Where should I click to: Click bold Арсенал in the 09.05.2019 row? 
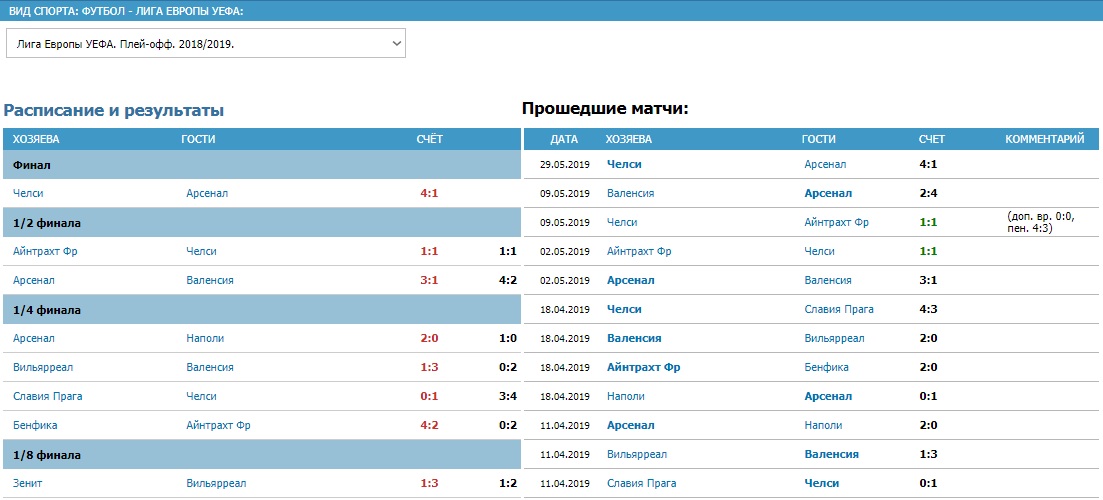pyautogui.click(x=828, y=193)
